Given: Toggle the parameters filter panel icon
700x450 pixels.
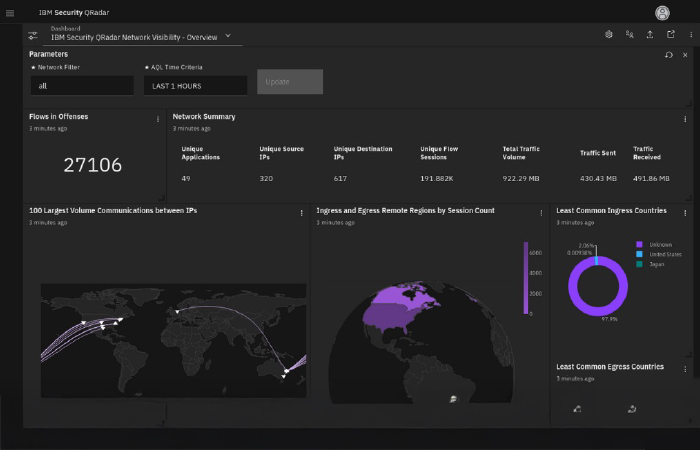Looking at the screenshot, I should [x=33, y=35].
